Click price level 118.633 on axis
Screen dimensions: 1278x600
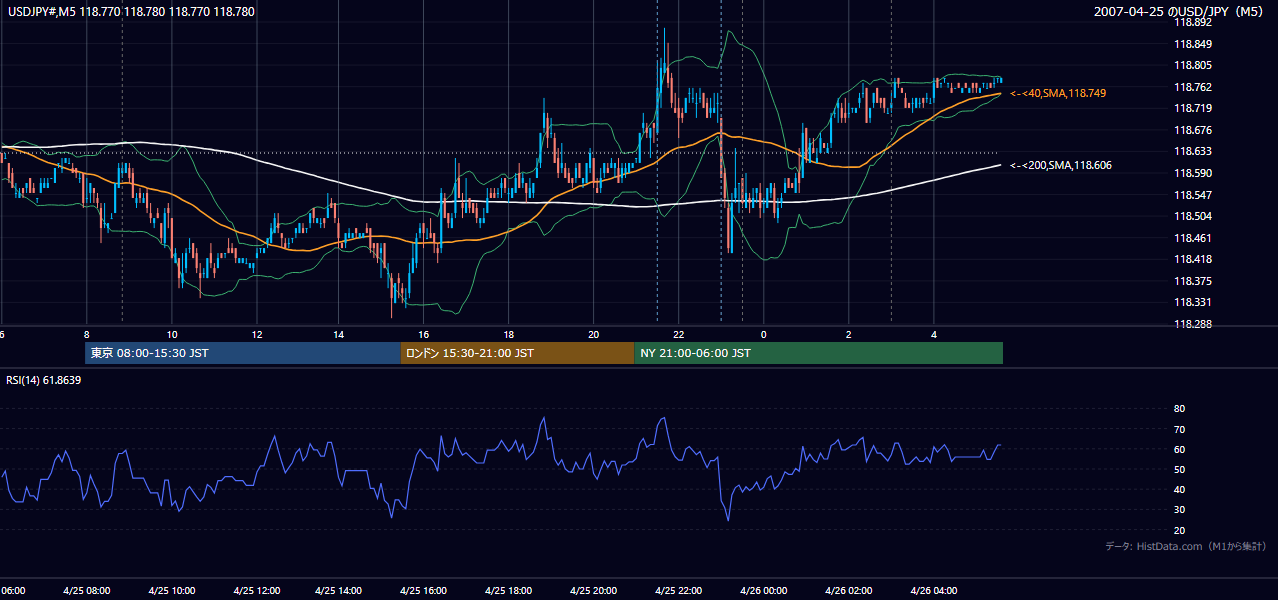(x=1192, y=152)
